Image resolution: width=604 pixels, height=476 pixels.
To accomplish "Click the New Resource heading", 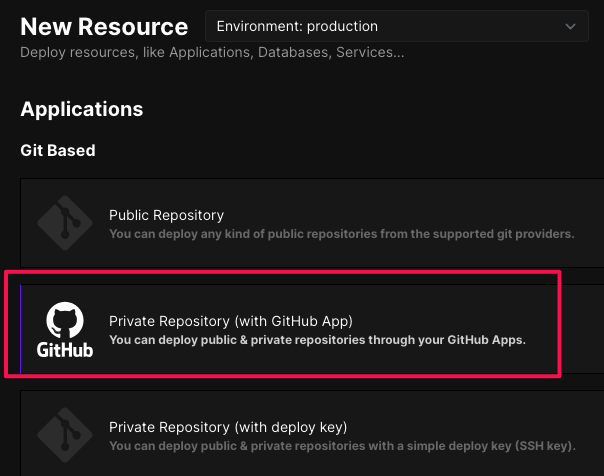I will (104, 27).
